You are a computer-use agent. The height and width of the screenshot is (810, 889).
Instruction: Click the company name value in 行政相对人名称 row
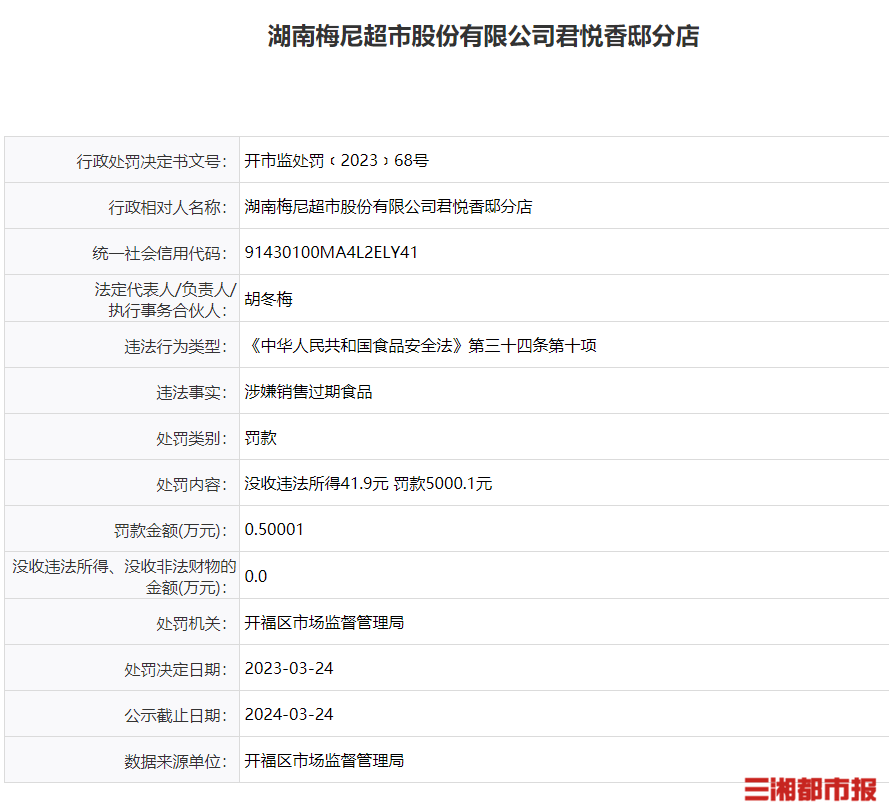click(388, 206)
